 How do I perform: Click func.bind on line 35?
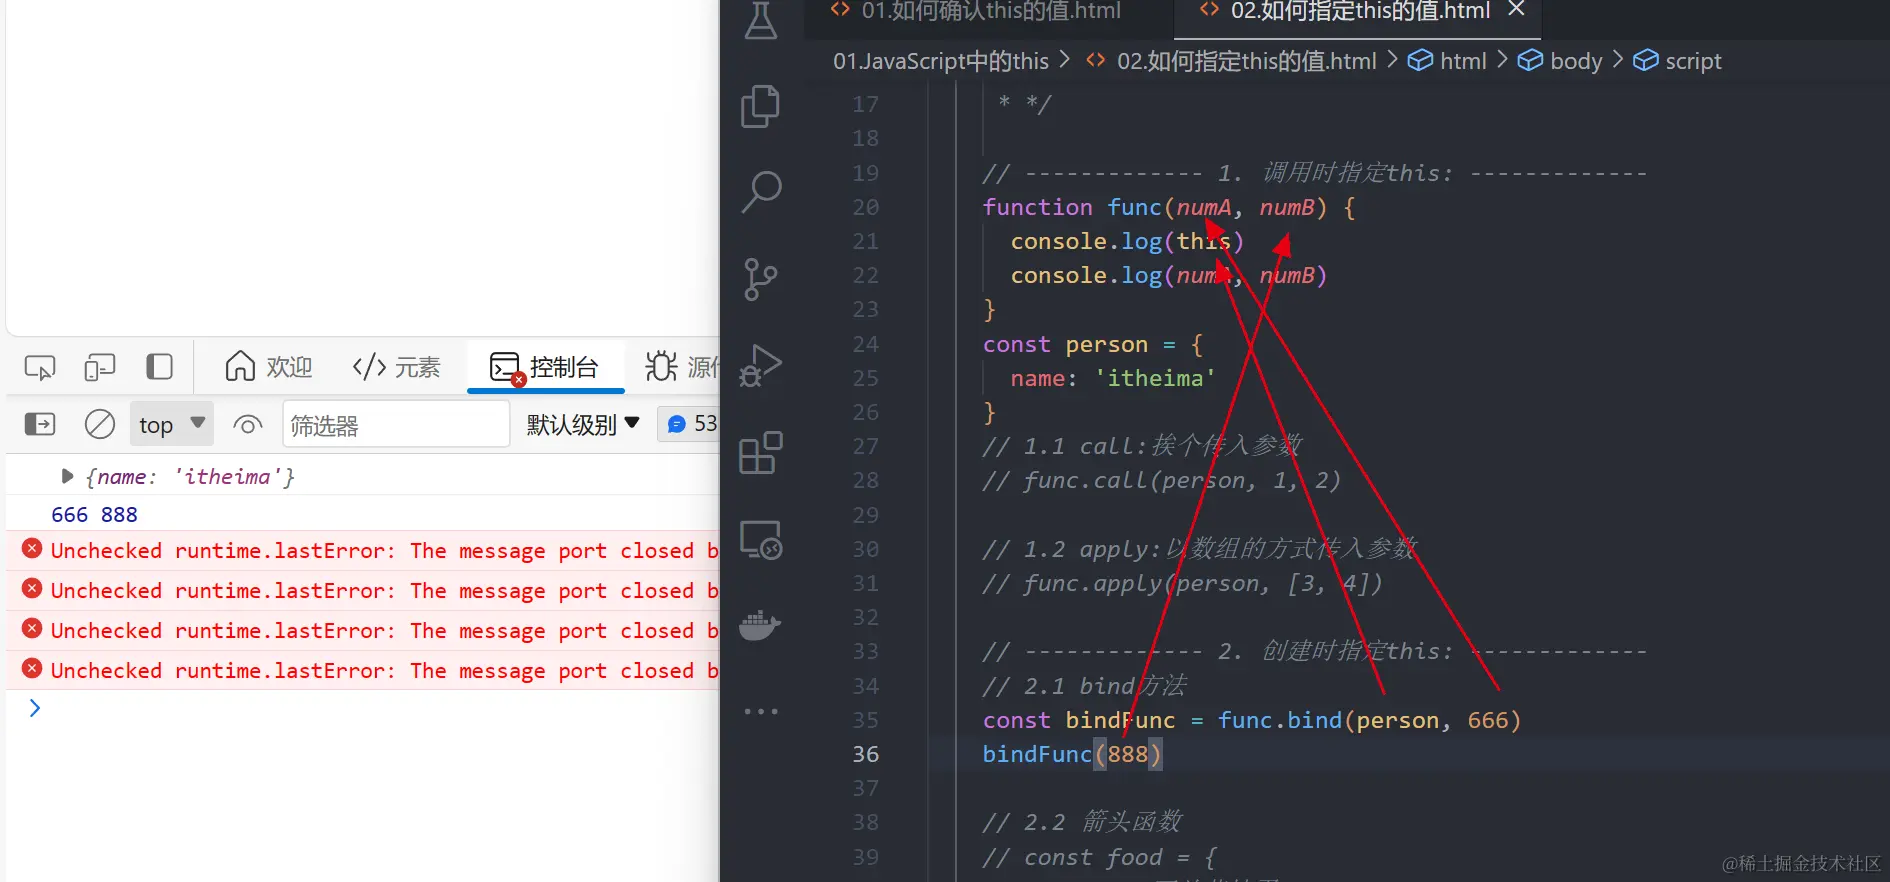1279,720
